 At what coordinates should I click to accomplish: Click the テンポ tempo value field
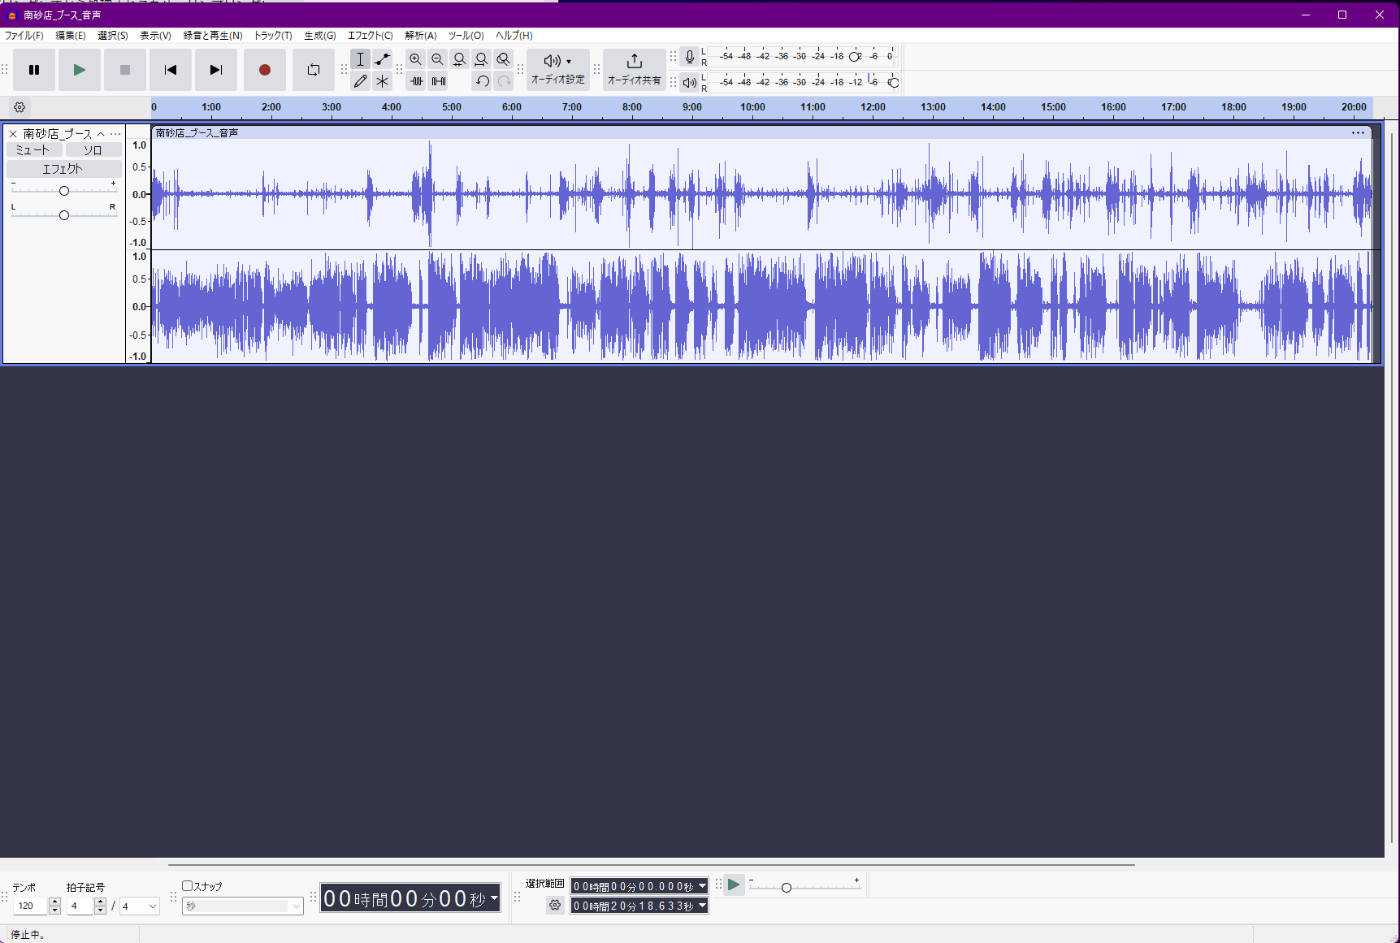[x=30, y=906]
